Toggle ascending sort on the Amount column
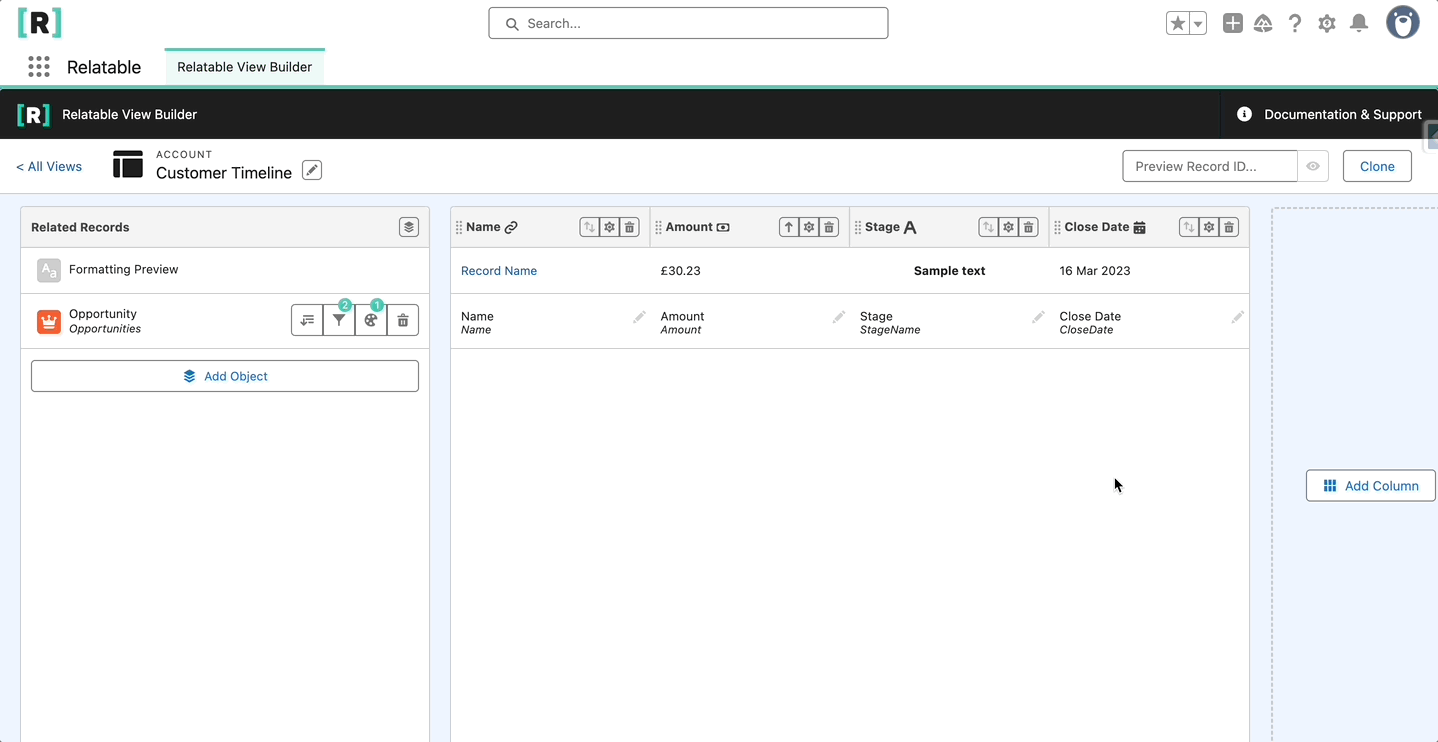The width and height of the screenshot is (1438, 742). tap(789, 227)
